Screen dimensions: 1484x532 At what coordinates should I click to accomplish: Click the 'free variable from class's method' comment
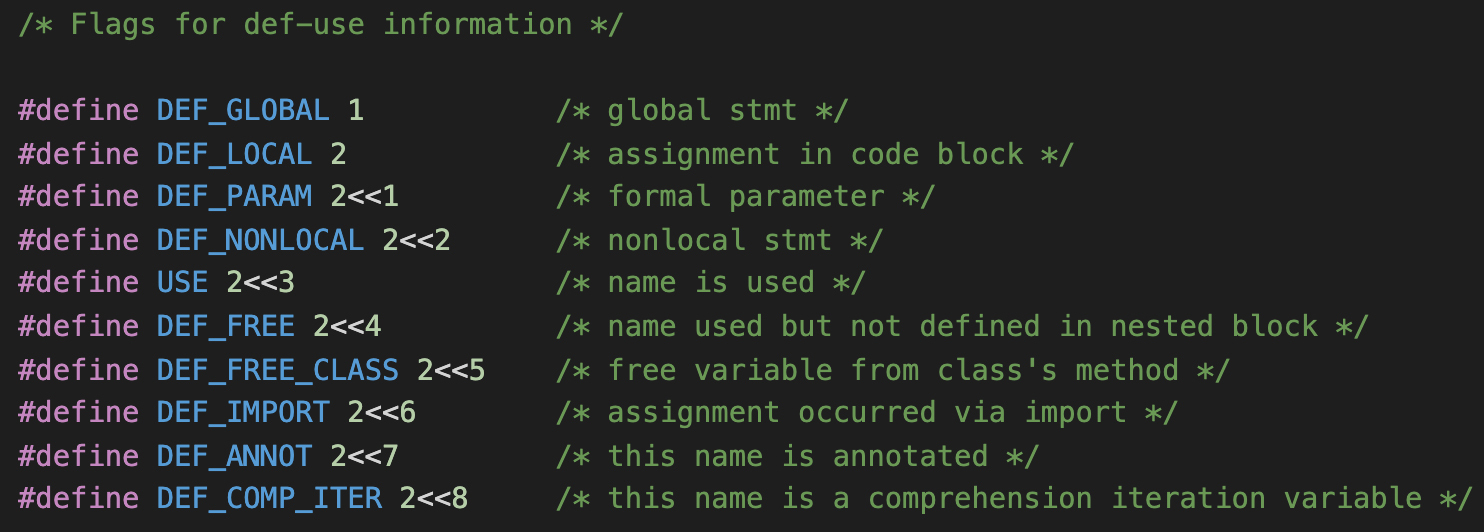[892, 370]
